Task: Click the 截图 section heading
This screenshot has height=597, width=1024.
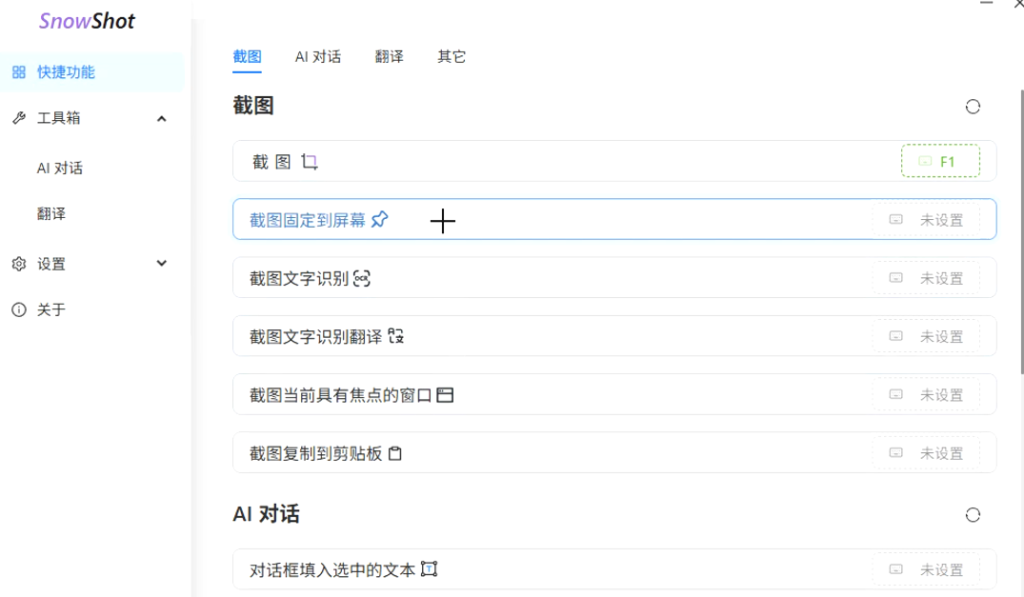Action: [253, 106]
